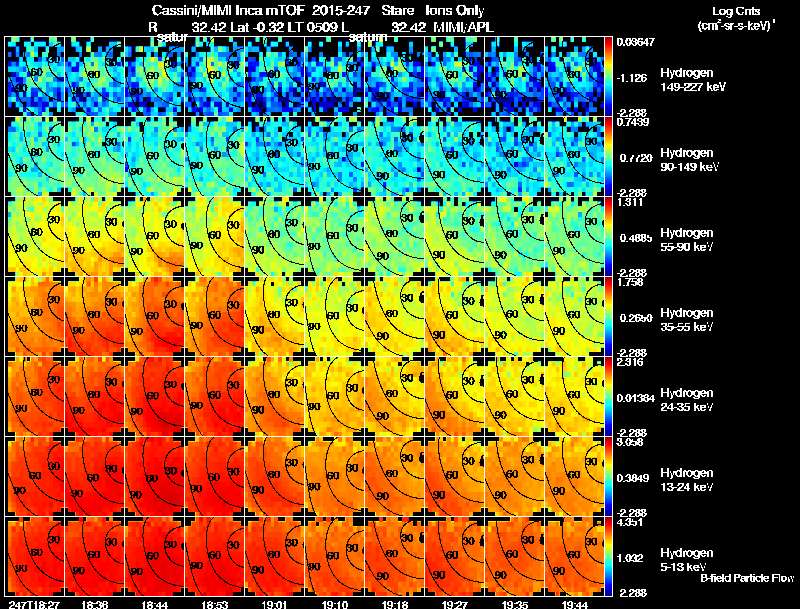Click the '247T18:27' time label
The height and width of the screenshot is (609, 800).
tap(34, 605)
